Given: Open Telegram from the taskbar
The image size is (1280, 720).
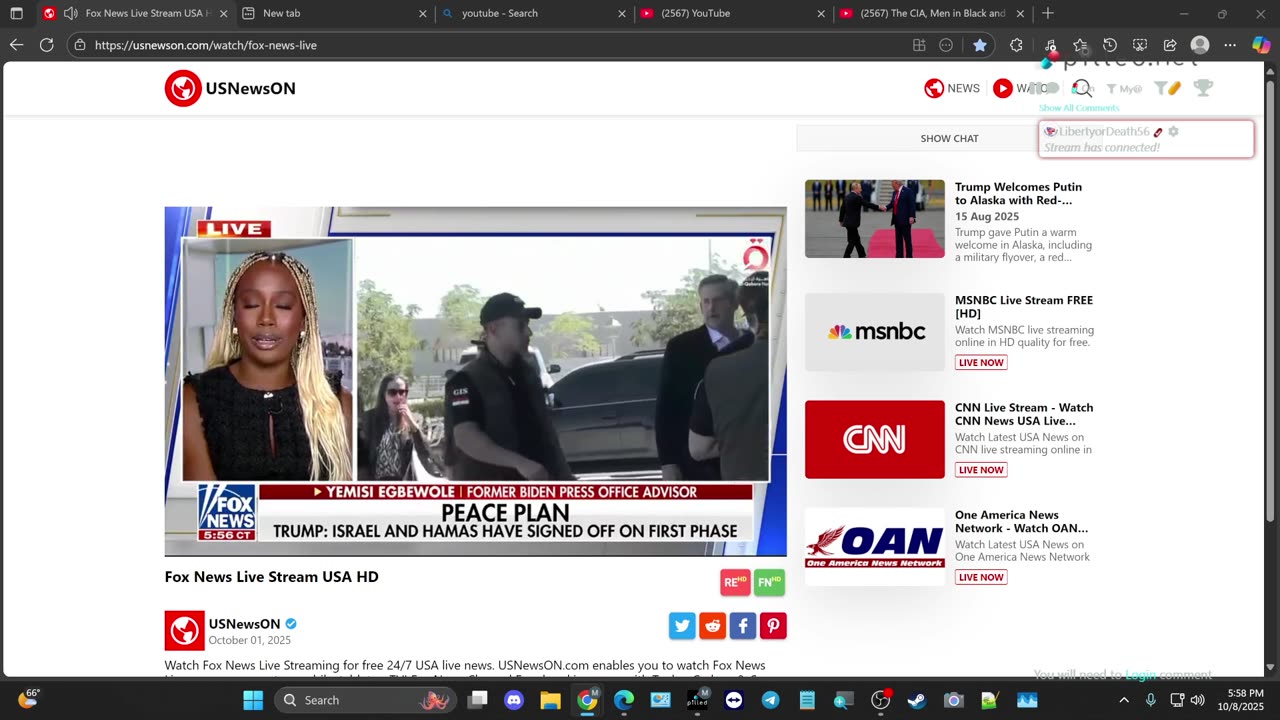Looking at the screenshot, I should point(771,700).
